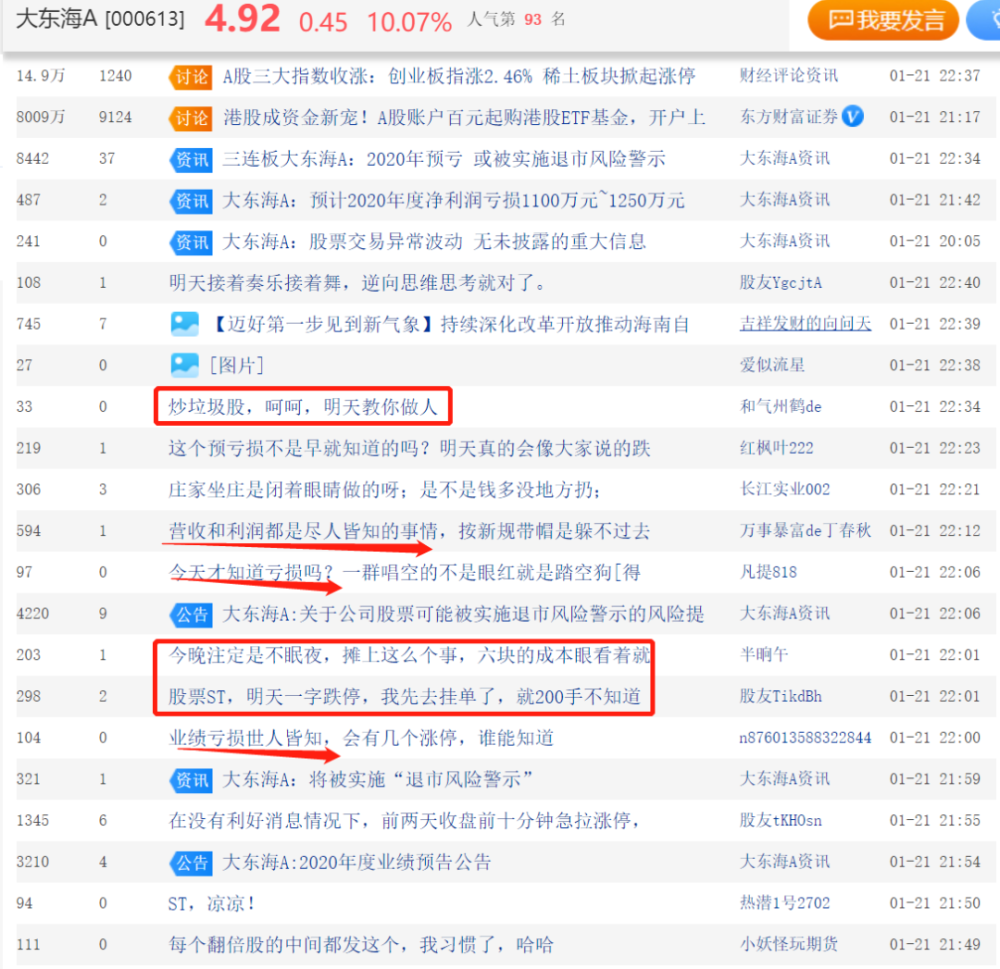This screenshot has width=1000, height=969.
Task: Click the percent change 10.07%
Action: point(409,22)
